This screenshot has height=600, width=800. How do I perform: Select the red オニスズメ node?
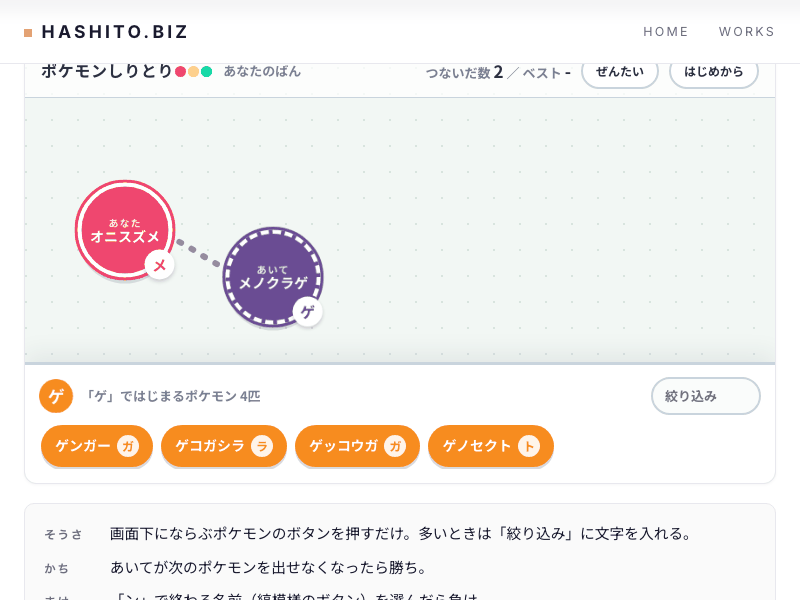[x=125, y=230]
